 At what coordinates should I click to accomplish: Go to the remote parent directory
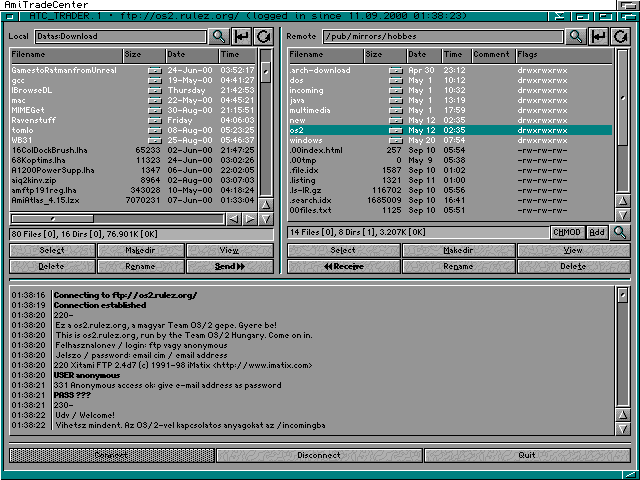[x=599, y=36]
